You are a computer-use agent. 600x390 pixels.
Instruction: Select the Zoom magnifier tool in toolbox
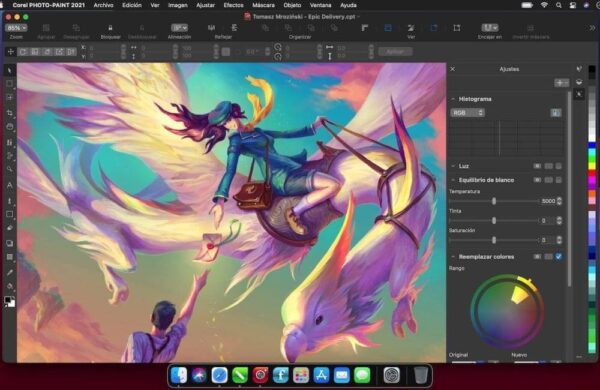click(10, 169)
